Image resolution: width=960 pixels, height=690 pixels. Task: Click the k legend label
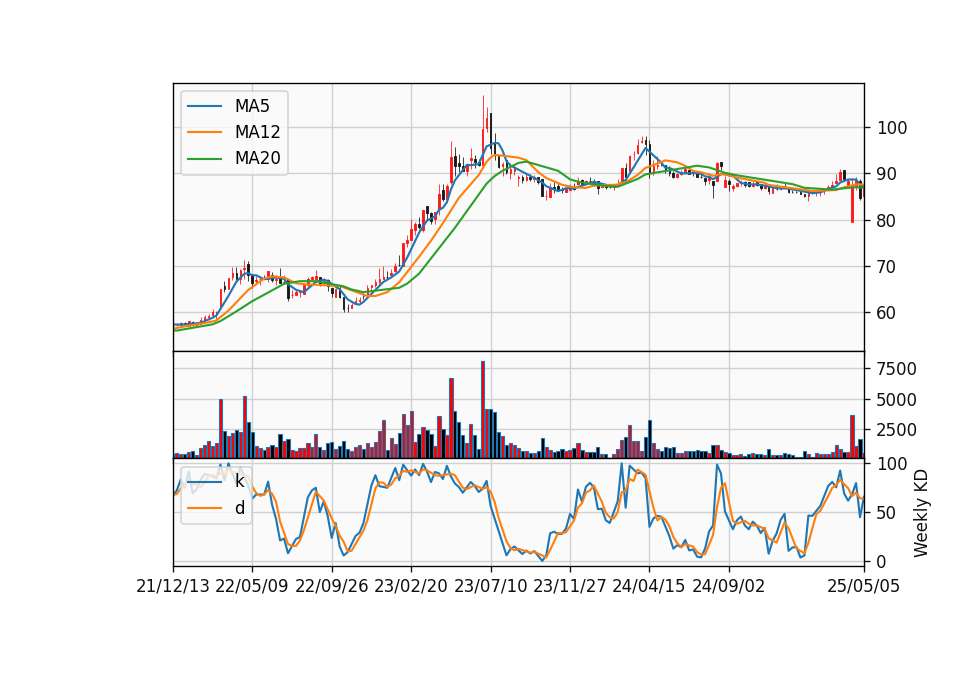(x=239, y=481)
